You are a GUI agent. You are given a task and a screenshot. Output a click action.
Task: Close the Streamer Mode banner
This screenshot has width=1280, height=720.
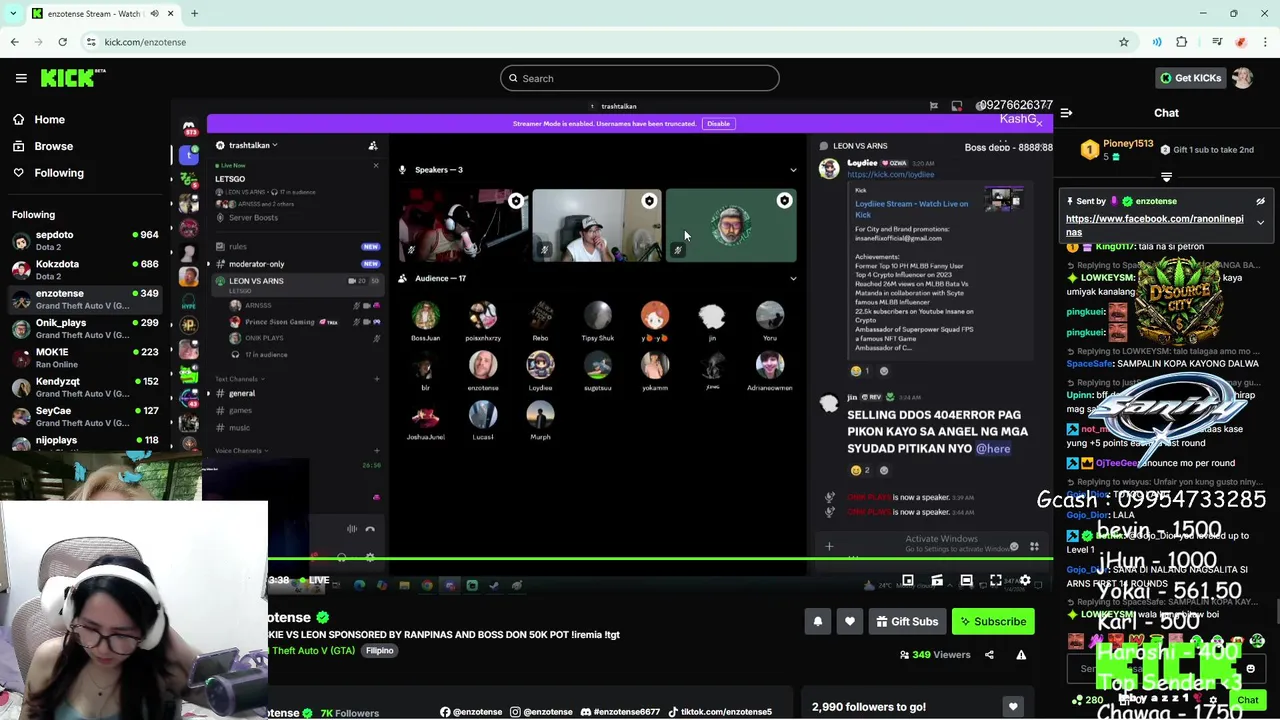point(1039,124)
